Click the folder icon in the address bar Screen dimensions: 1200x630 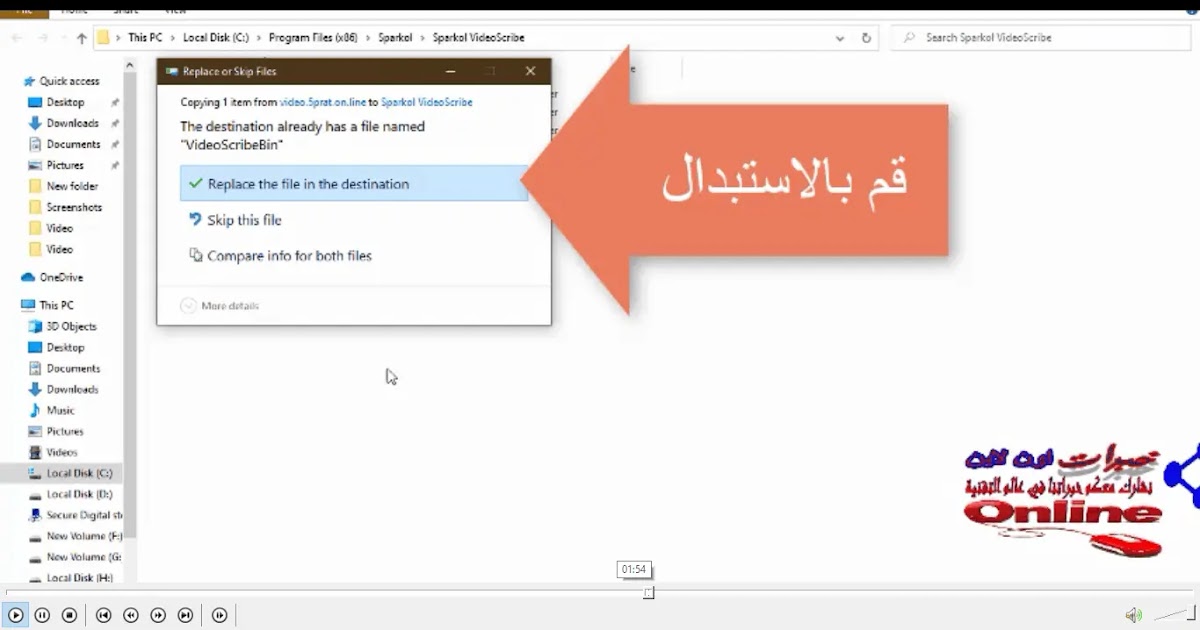click(102, 38)
